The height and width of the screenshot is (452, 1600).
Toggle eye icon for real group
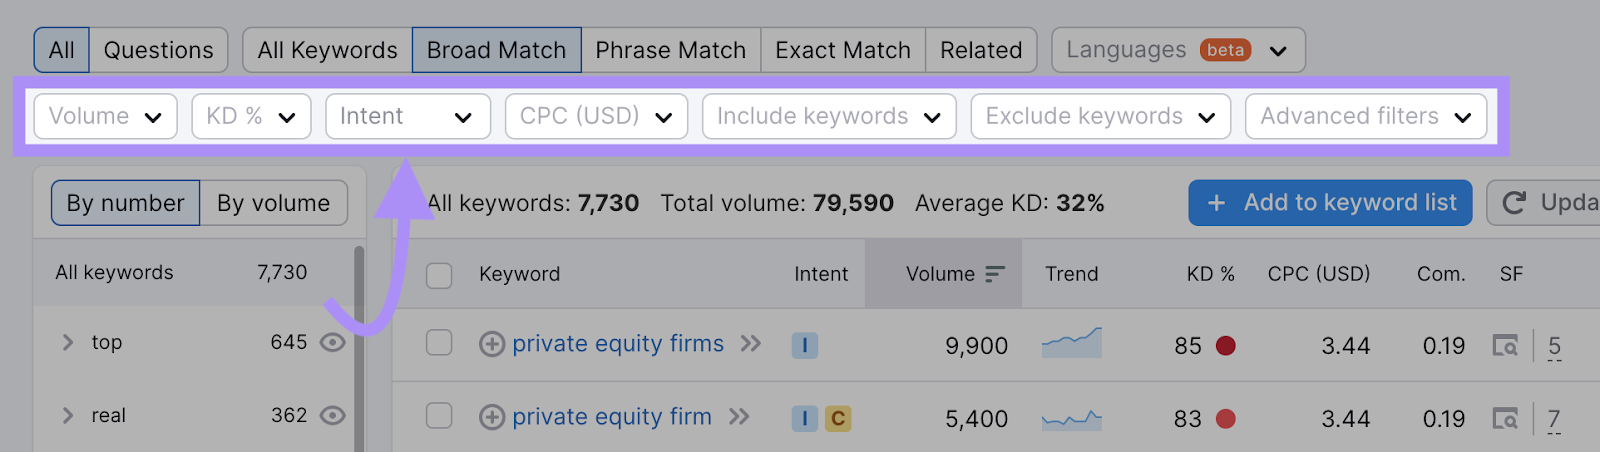(x=332, y=416)
